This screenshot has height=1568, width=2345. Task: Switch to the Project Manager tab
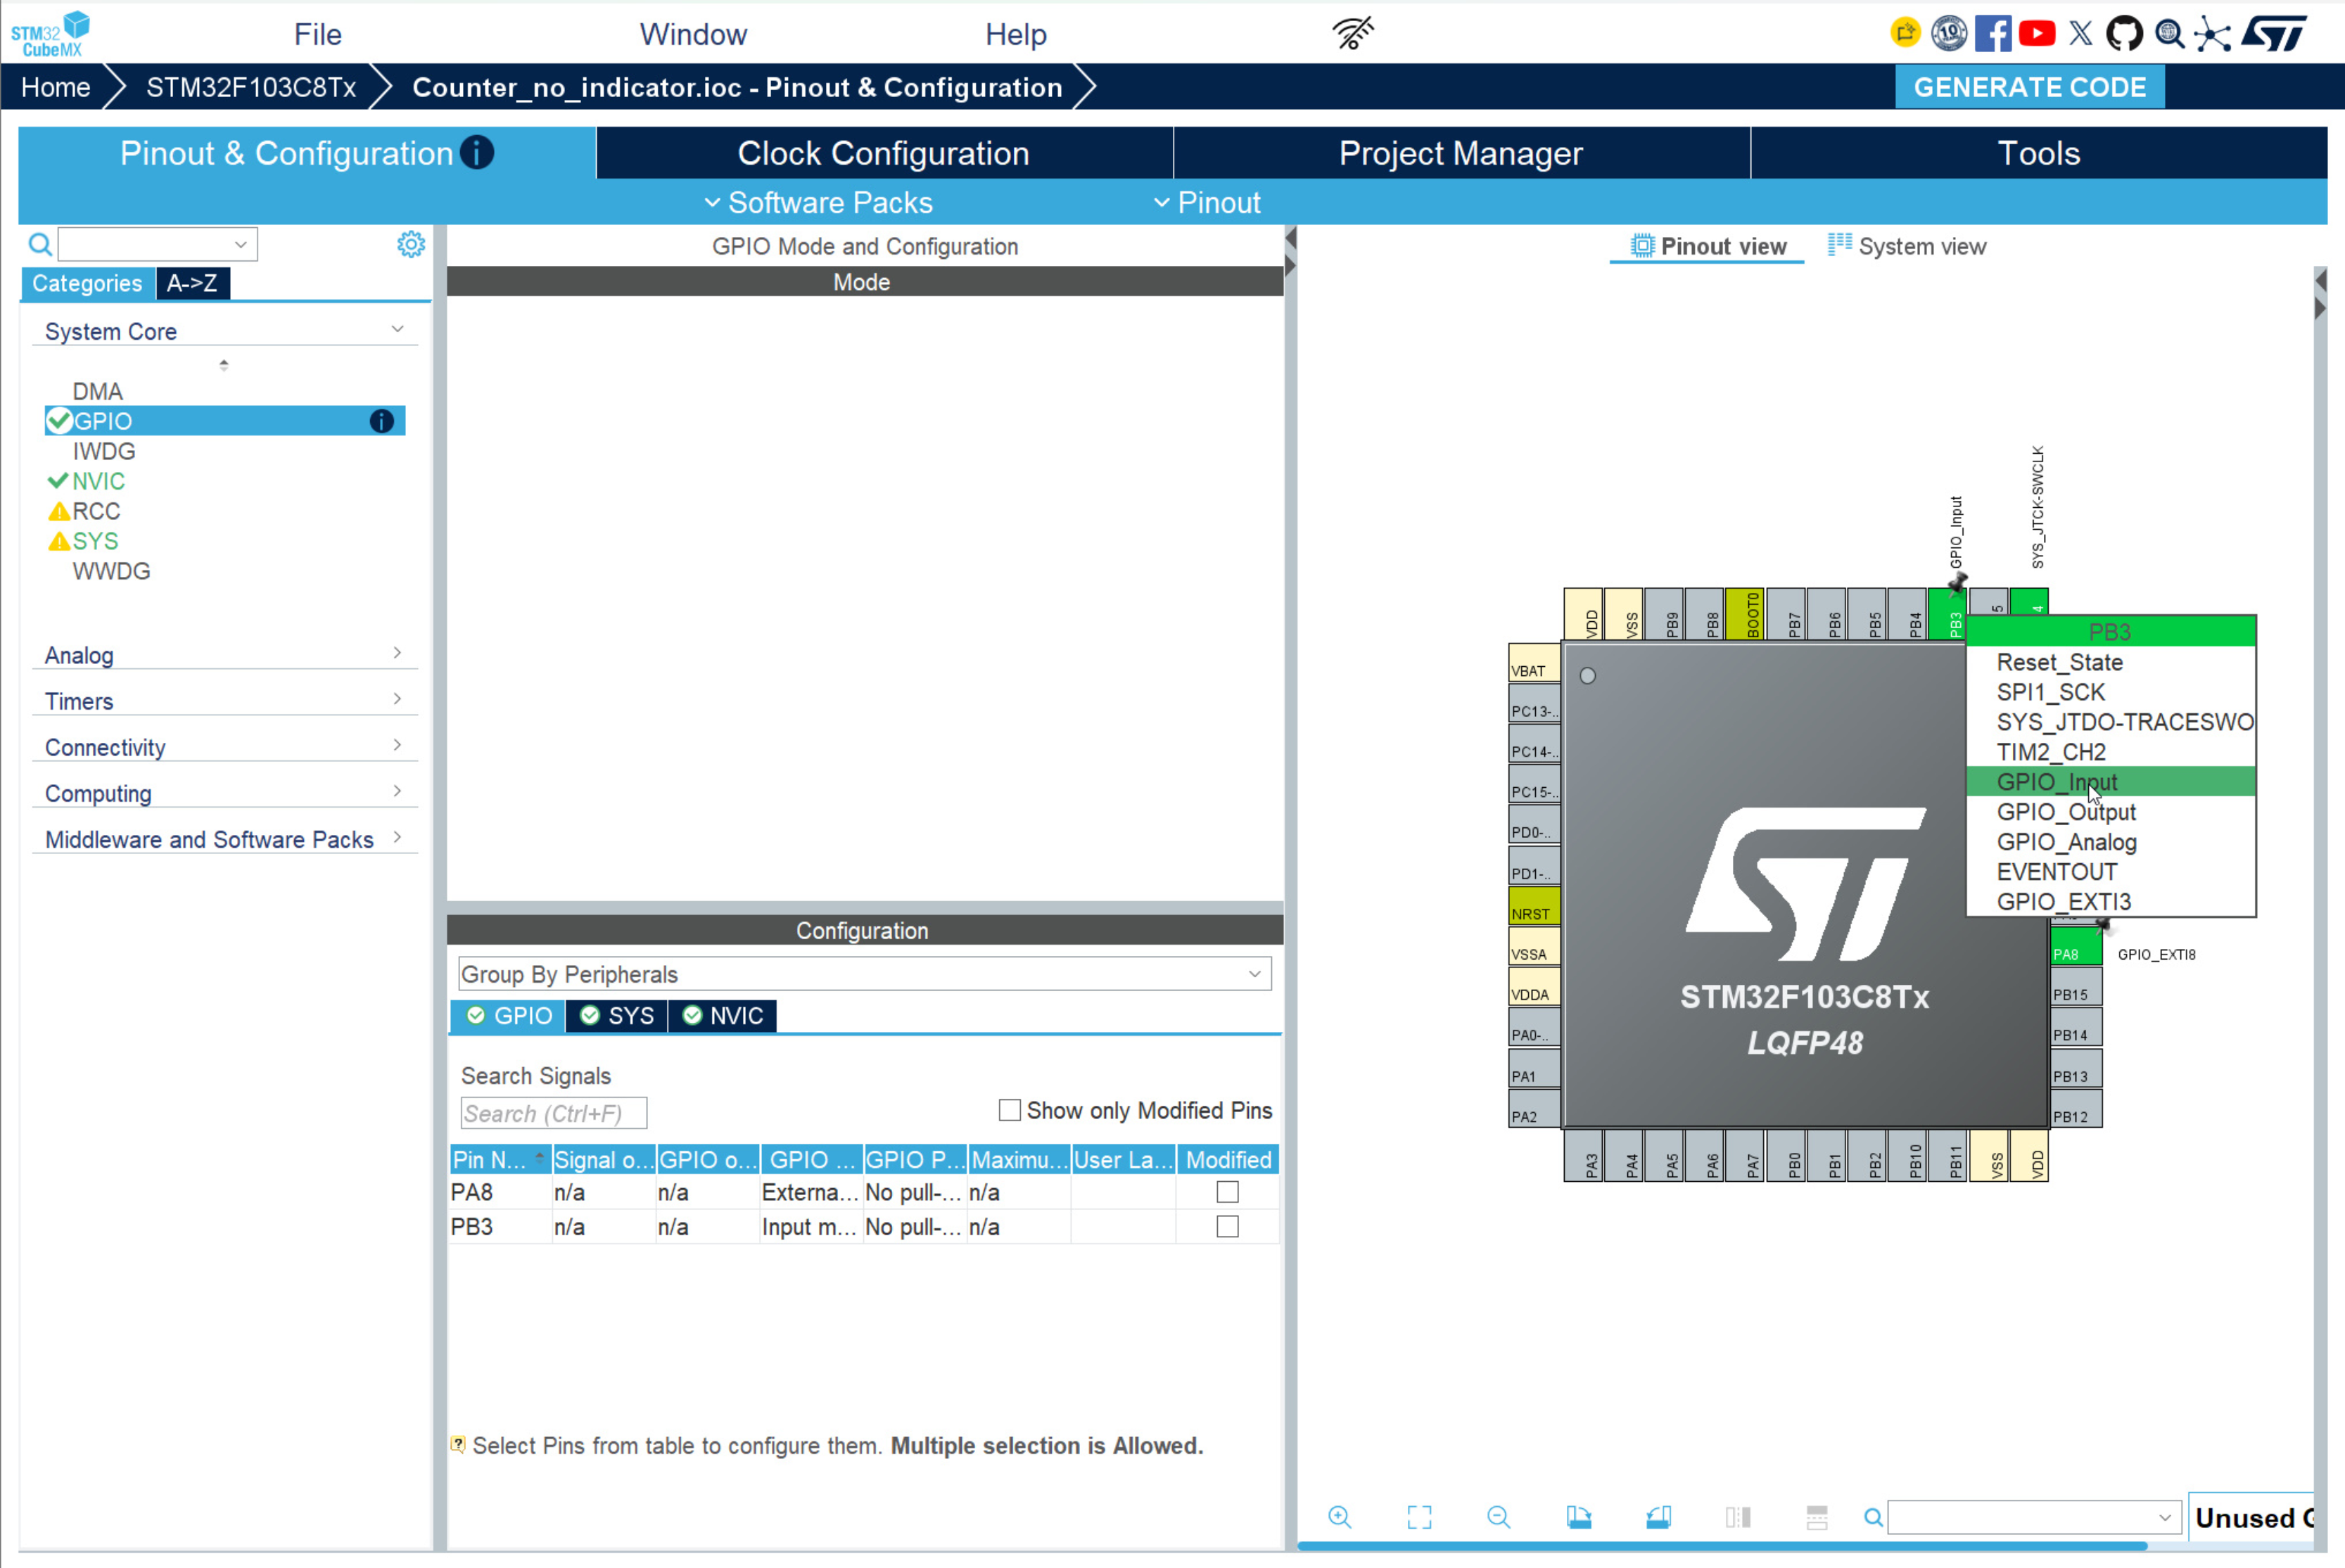tap(1461, 153)
